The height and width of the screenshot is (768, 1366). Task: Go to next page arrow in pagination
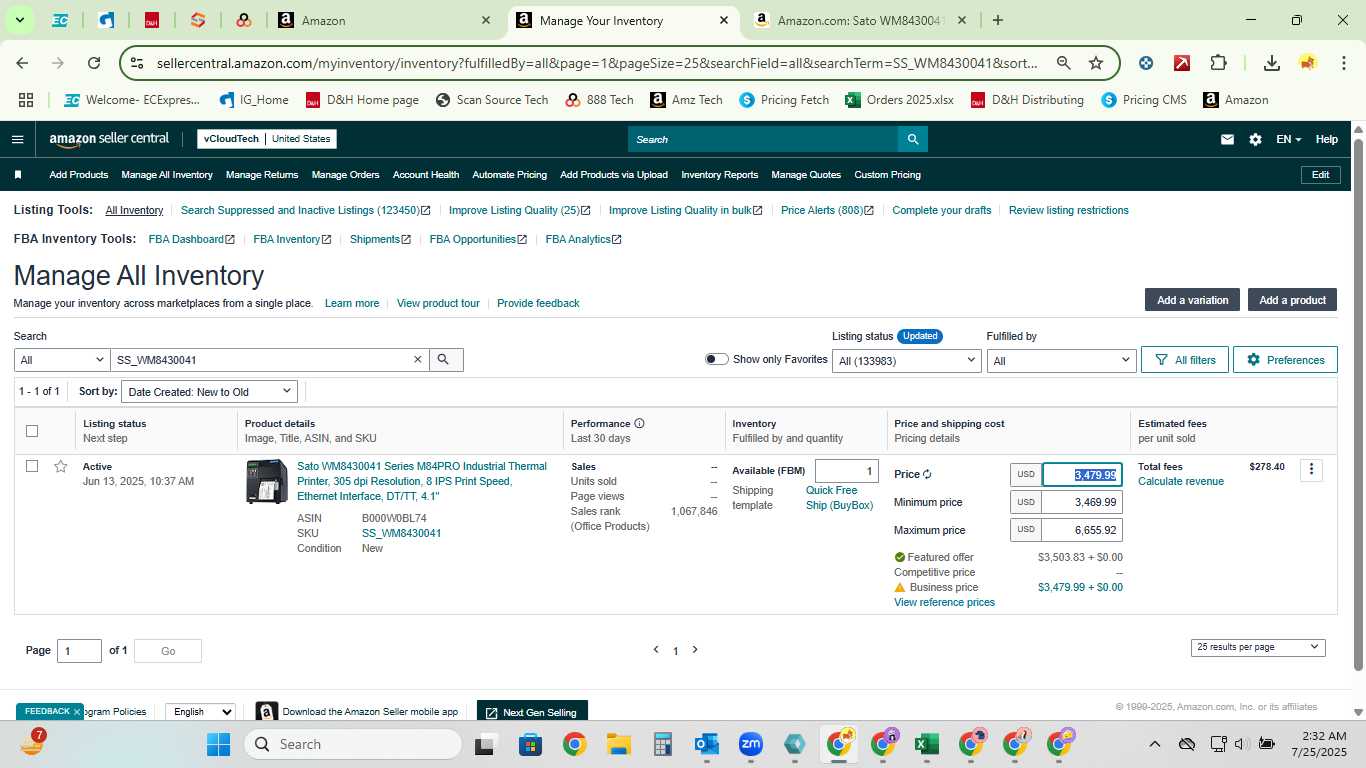[x=695, y=650]
